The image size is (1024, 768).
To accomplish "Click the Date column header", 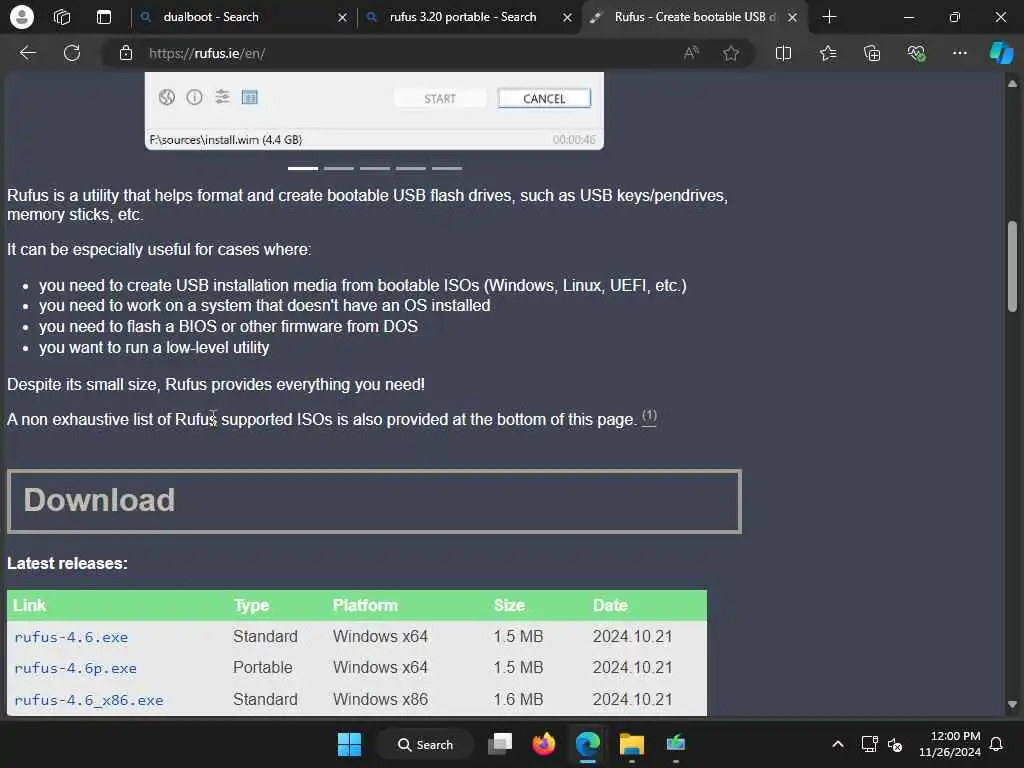I will [610, 605].
